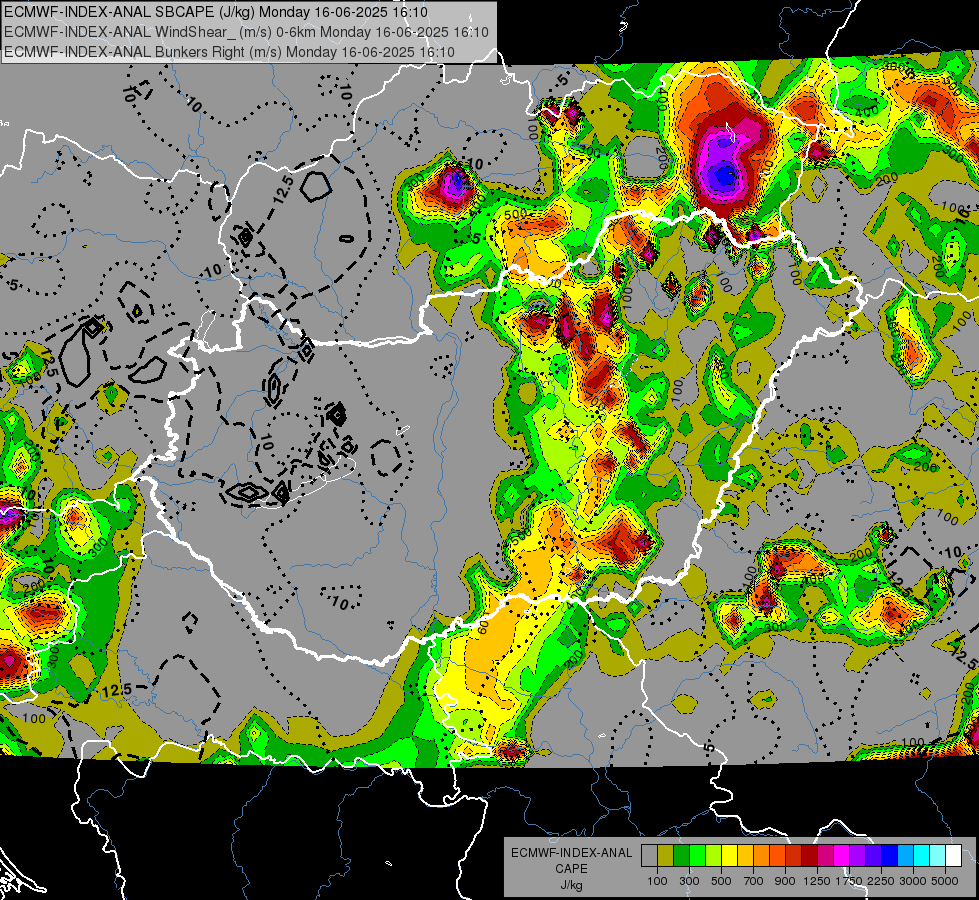This screenshot has height=900, width=979.
Task: Click the olive swatch above the 100 tick
Action: pos(665,856)
